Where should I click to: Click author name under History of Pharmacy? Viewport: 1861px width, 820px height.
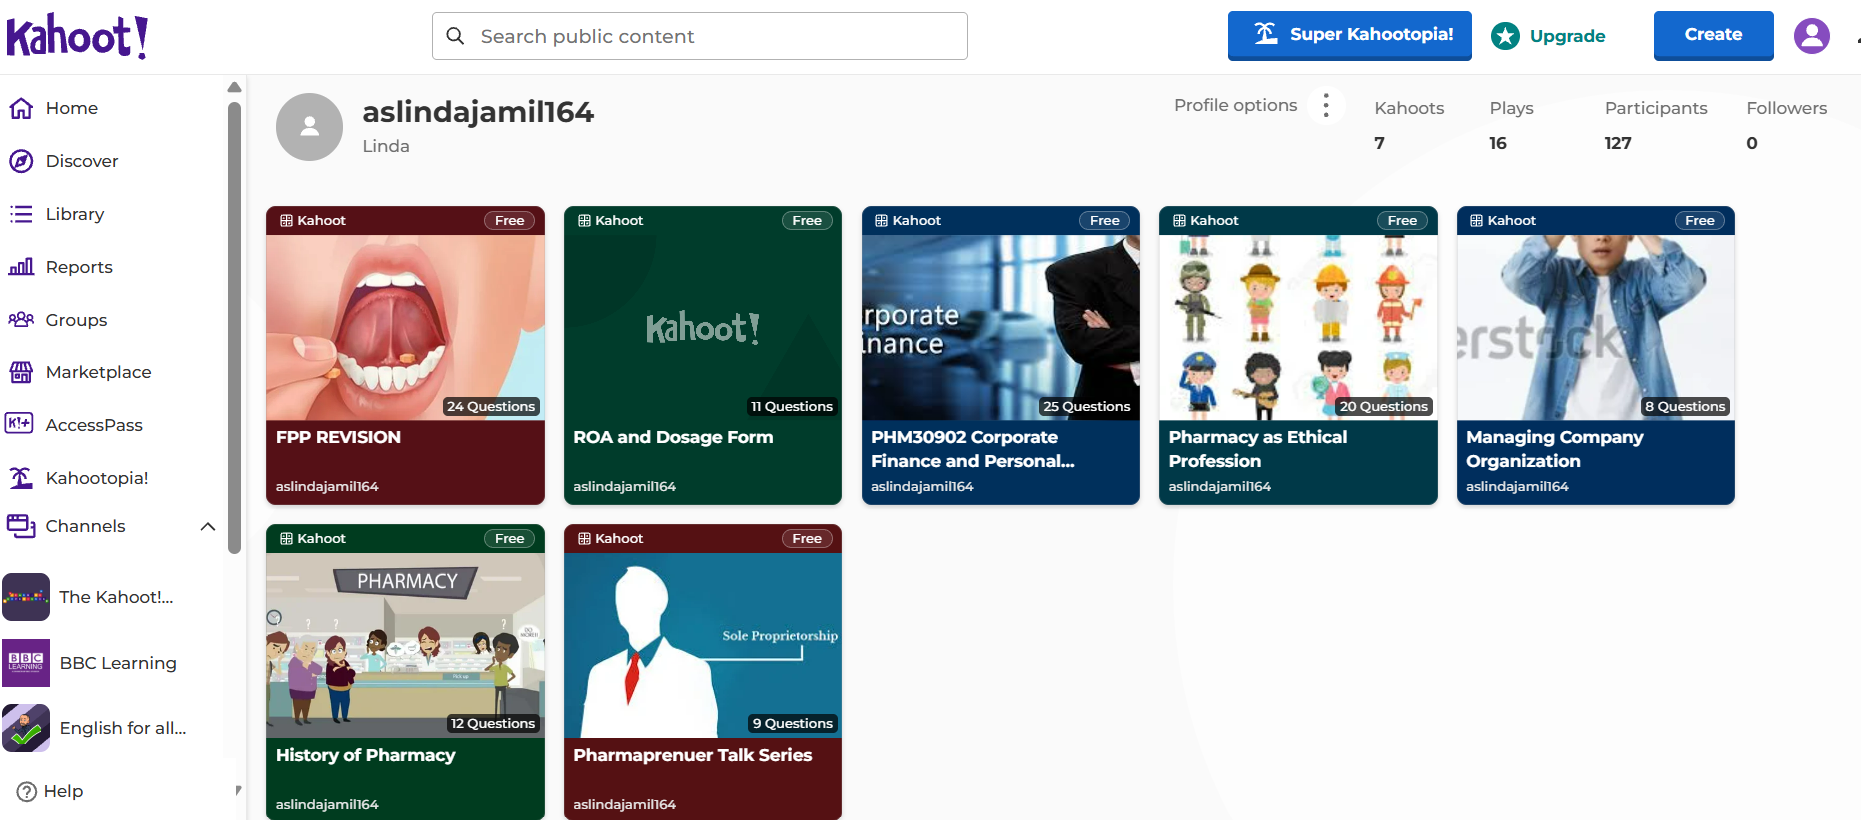coord(327,804)
